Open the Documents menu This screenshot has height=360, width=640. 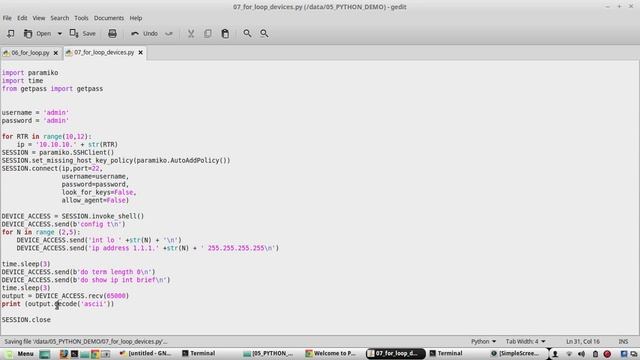pyautogui.click(x=109, y=18)
